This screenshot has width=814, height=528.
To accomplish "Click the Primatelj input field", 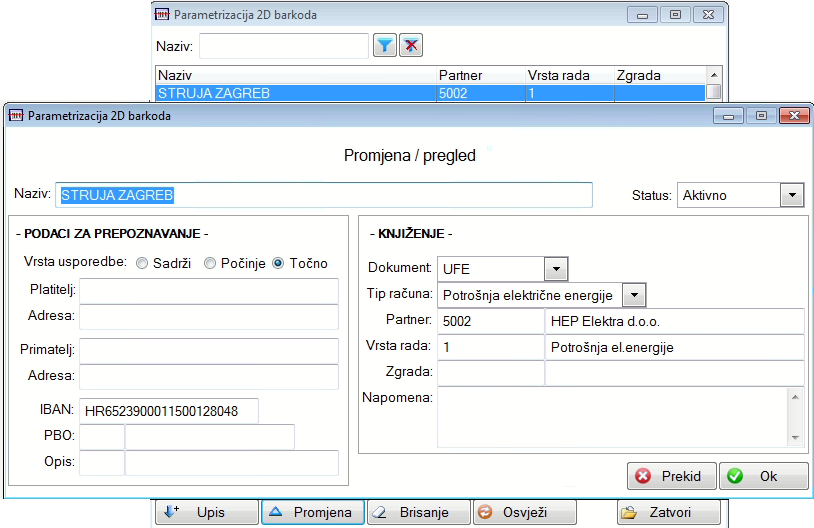I will [209, 351].
